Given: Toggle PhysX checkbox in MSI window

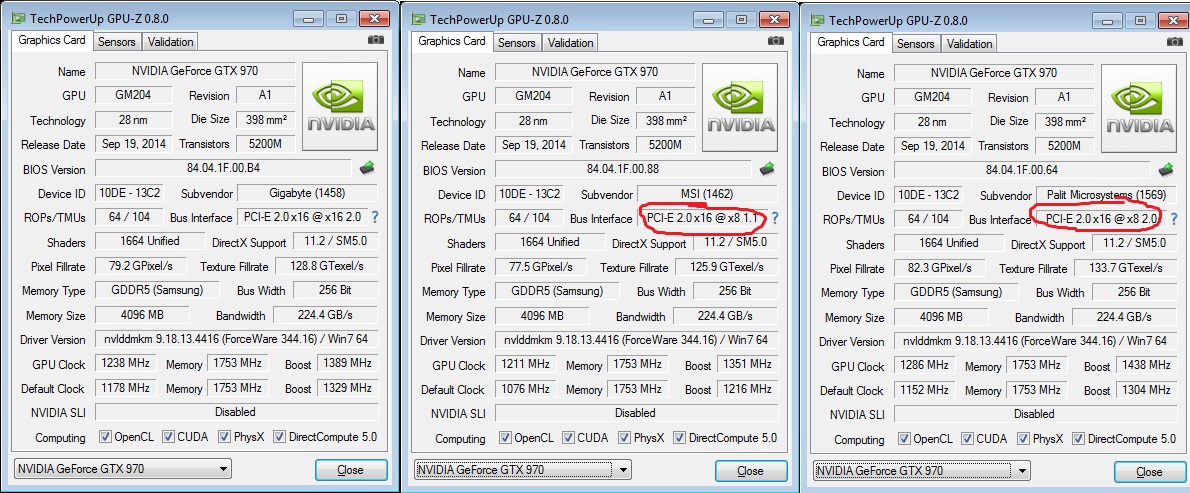Looking at the screenshot, I should coord(625,438).
